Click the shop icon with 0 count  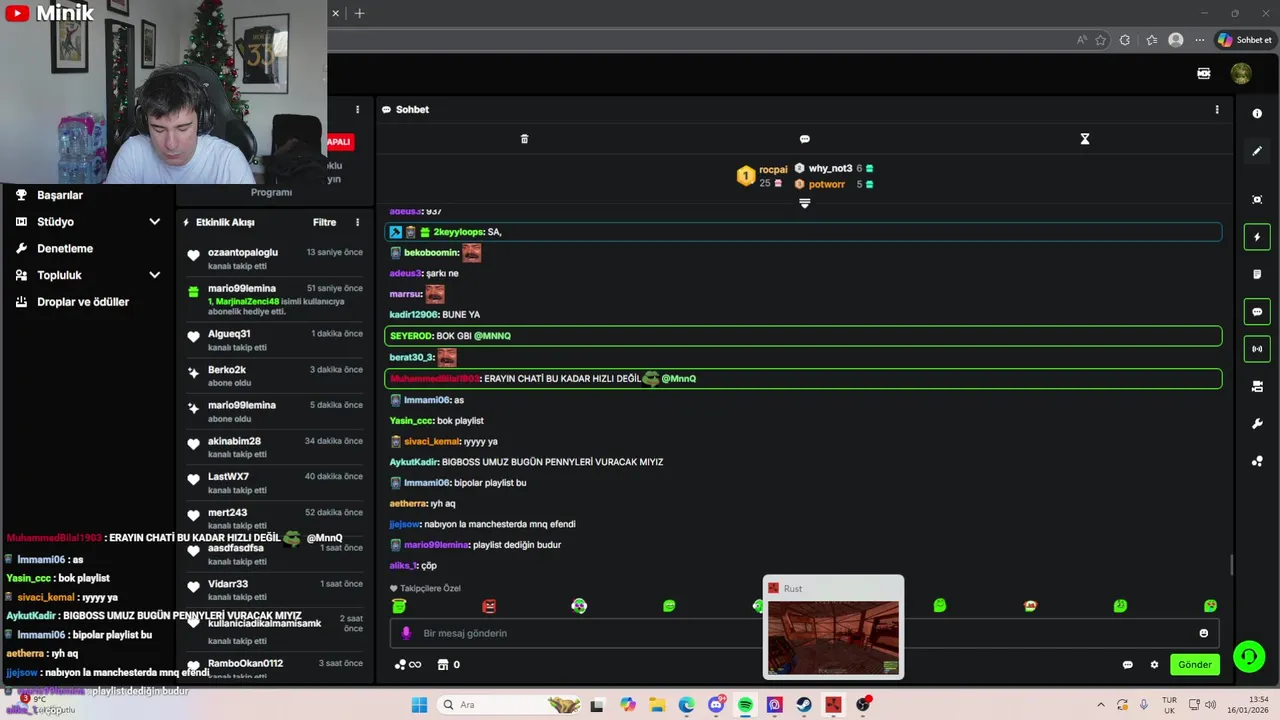449,664
